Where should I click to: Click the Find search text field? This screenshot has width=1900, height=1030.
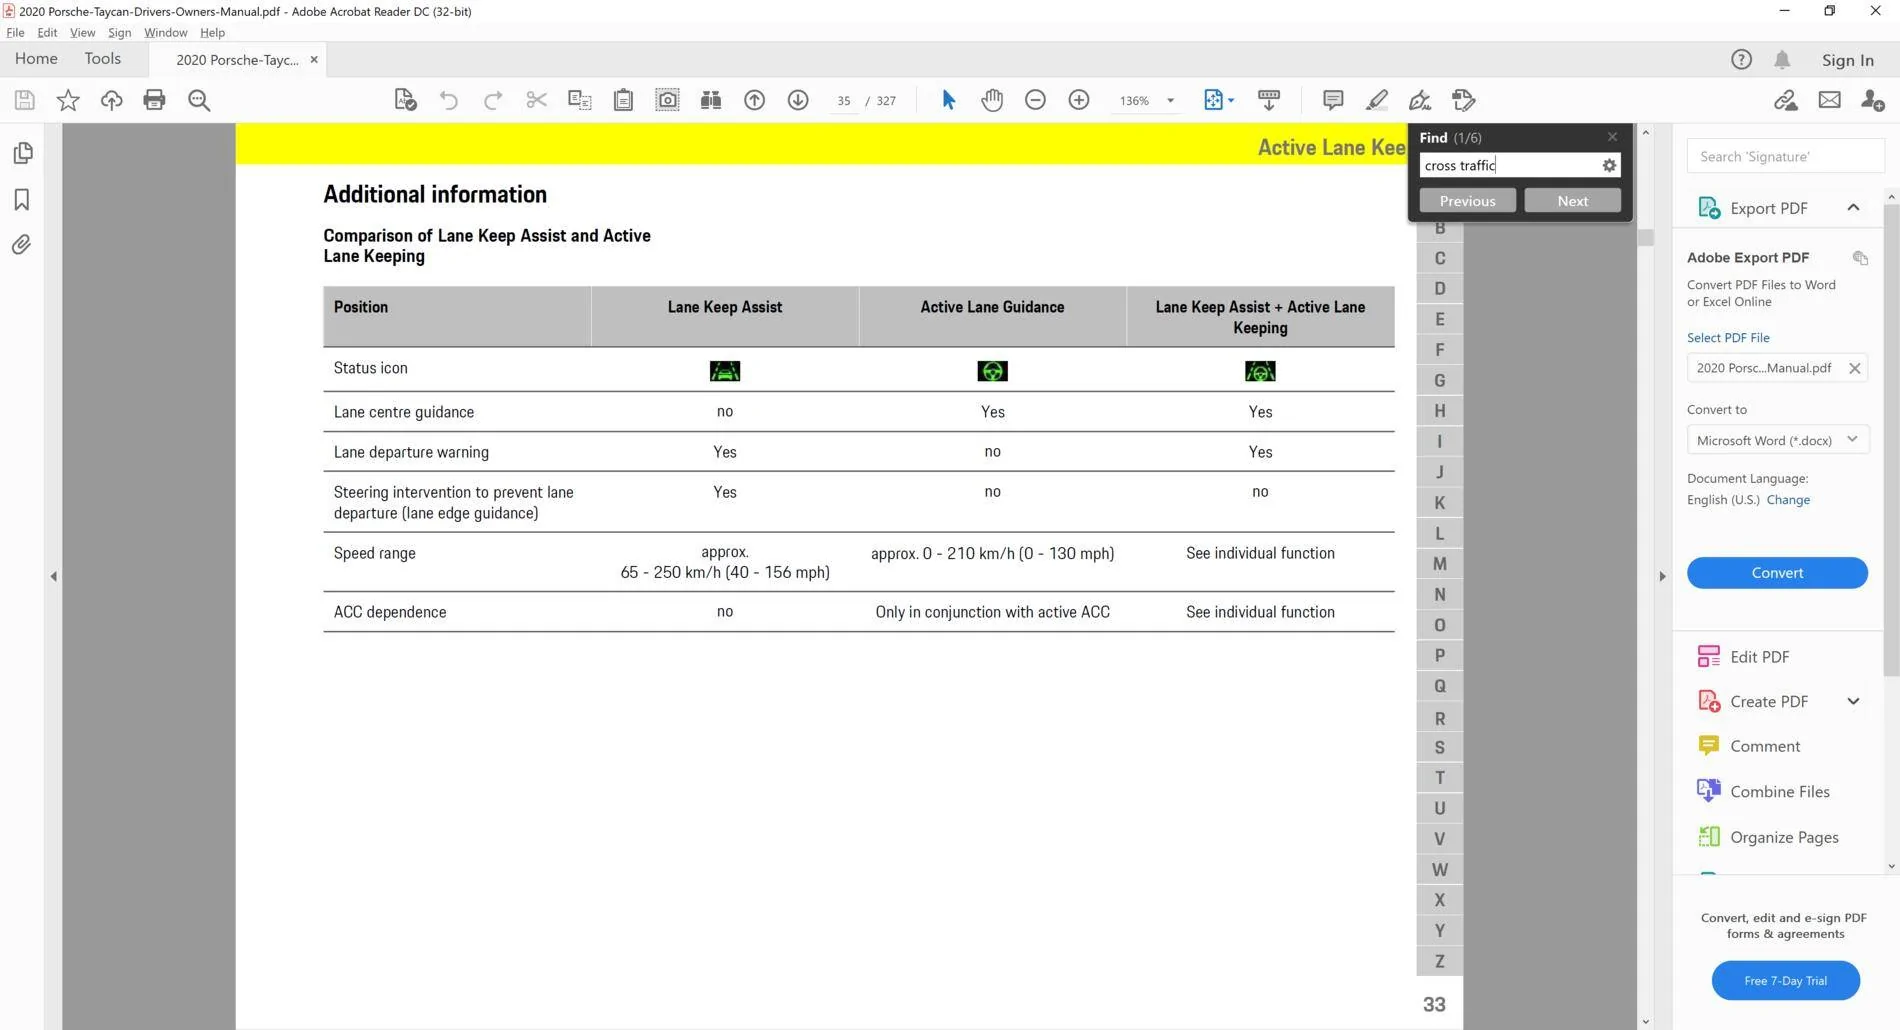[x=1508, y=166]
